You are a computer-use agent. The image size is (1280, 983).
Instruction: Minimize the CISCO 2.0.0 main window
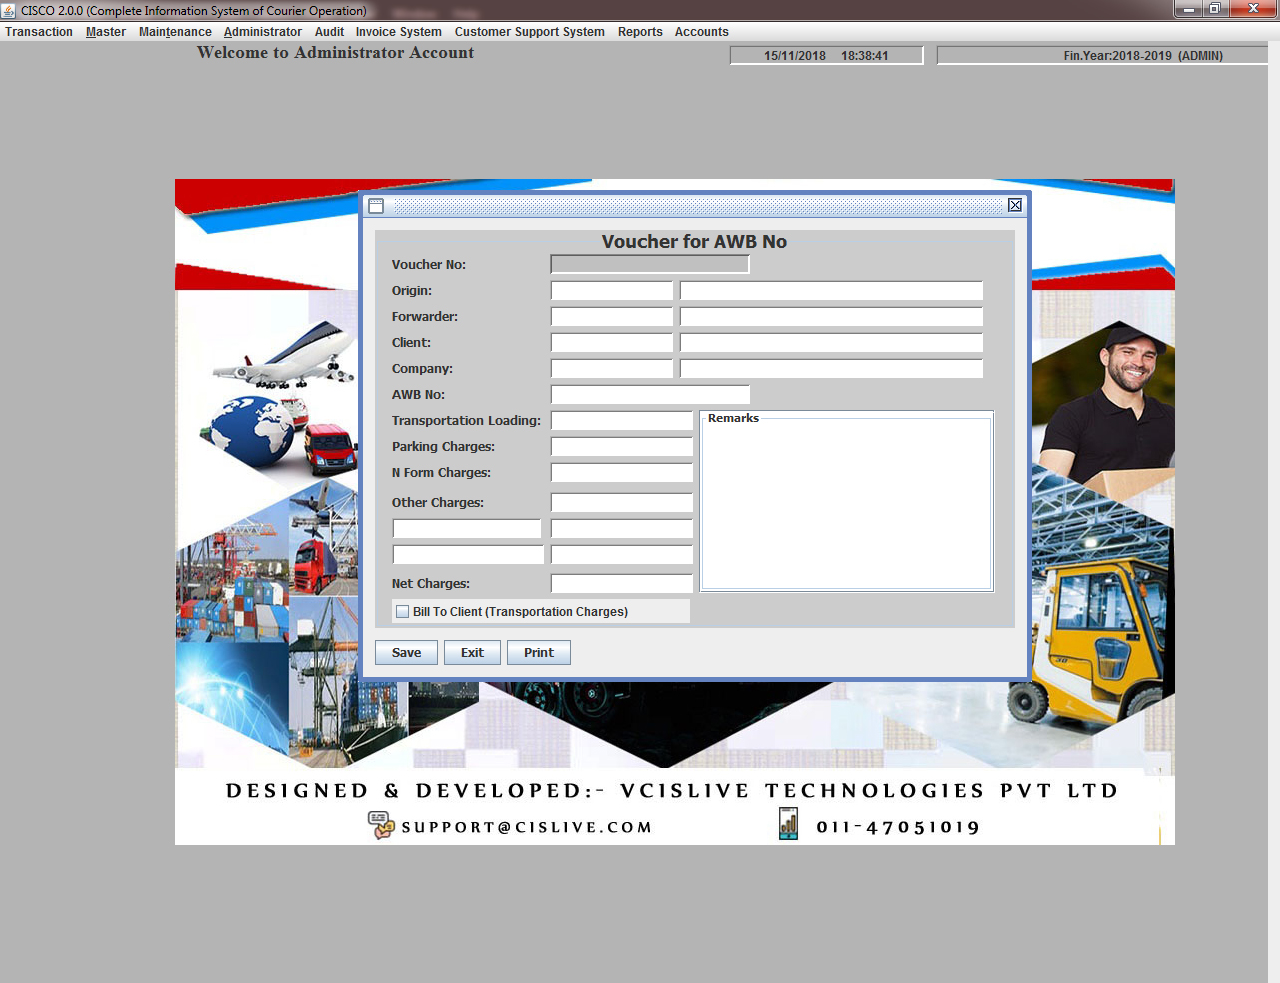1188,9
